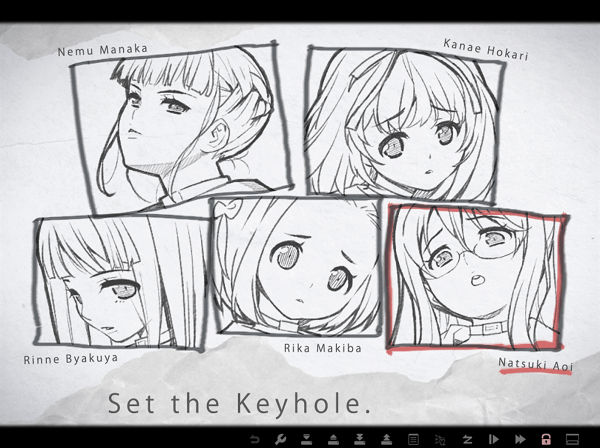The width and height of the screenshot is (600, 448).
Task: Select Nemu Manaka's portrait sketch
Action: click(x=182, y=128)
